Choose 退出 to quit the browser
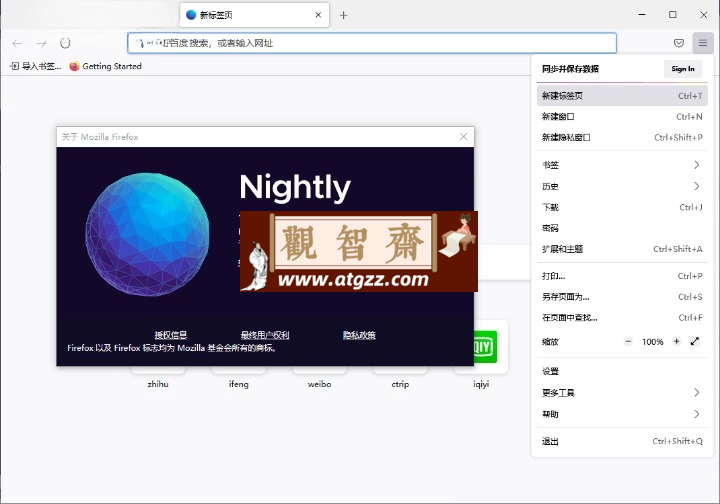Screen dimensions: 720x504 pos(622,442)
